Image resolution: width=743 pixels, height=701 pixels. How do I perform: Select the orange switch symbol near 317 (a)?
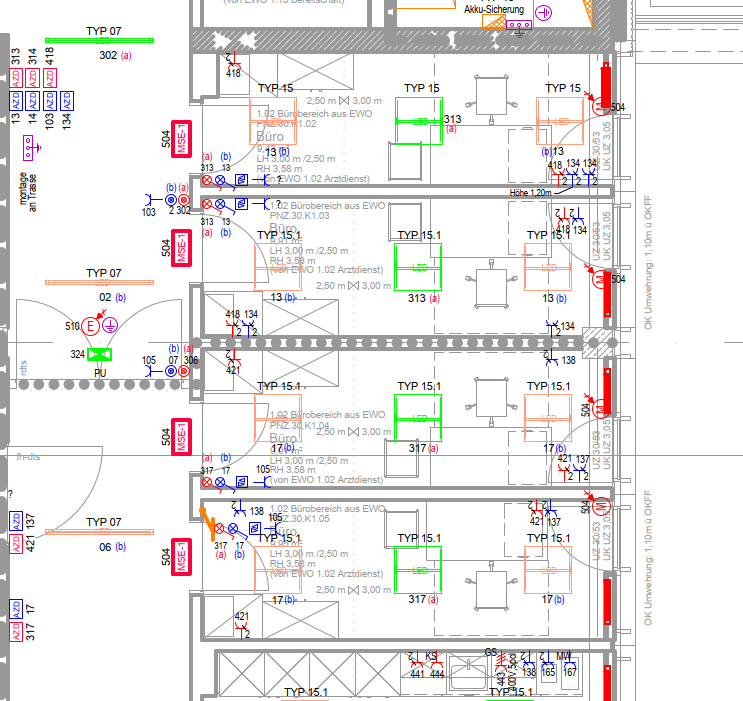208,524
